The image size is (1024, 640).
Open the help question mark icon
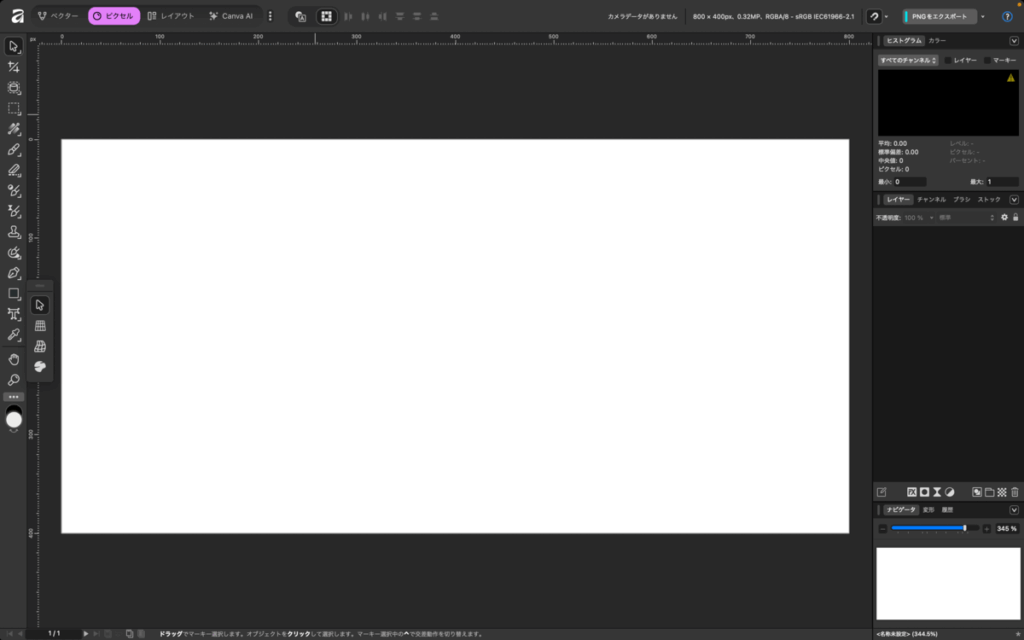pyautogui.click(x=1007, y=16)
